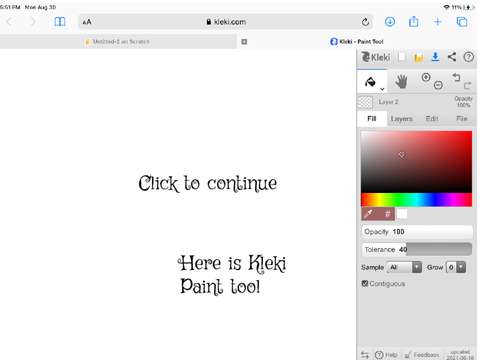This screenshot has height=360, width=480.
Task: Click the Layer 2 thumbnail preview
Action: [x=366, y=102]
